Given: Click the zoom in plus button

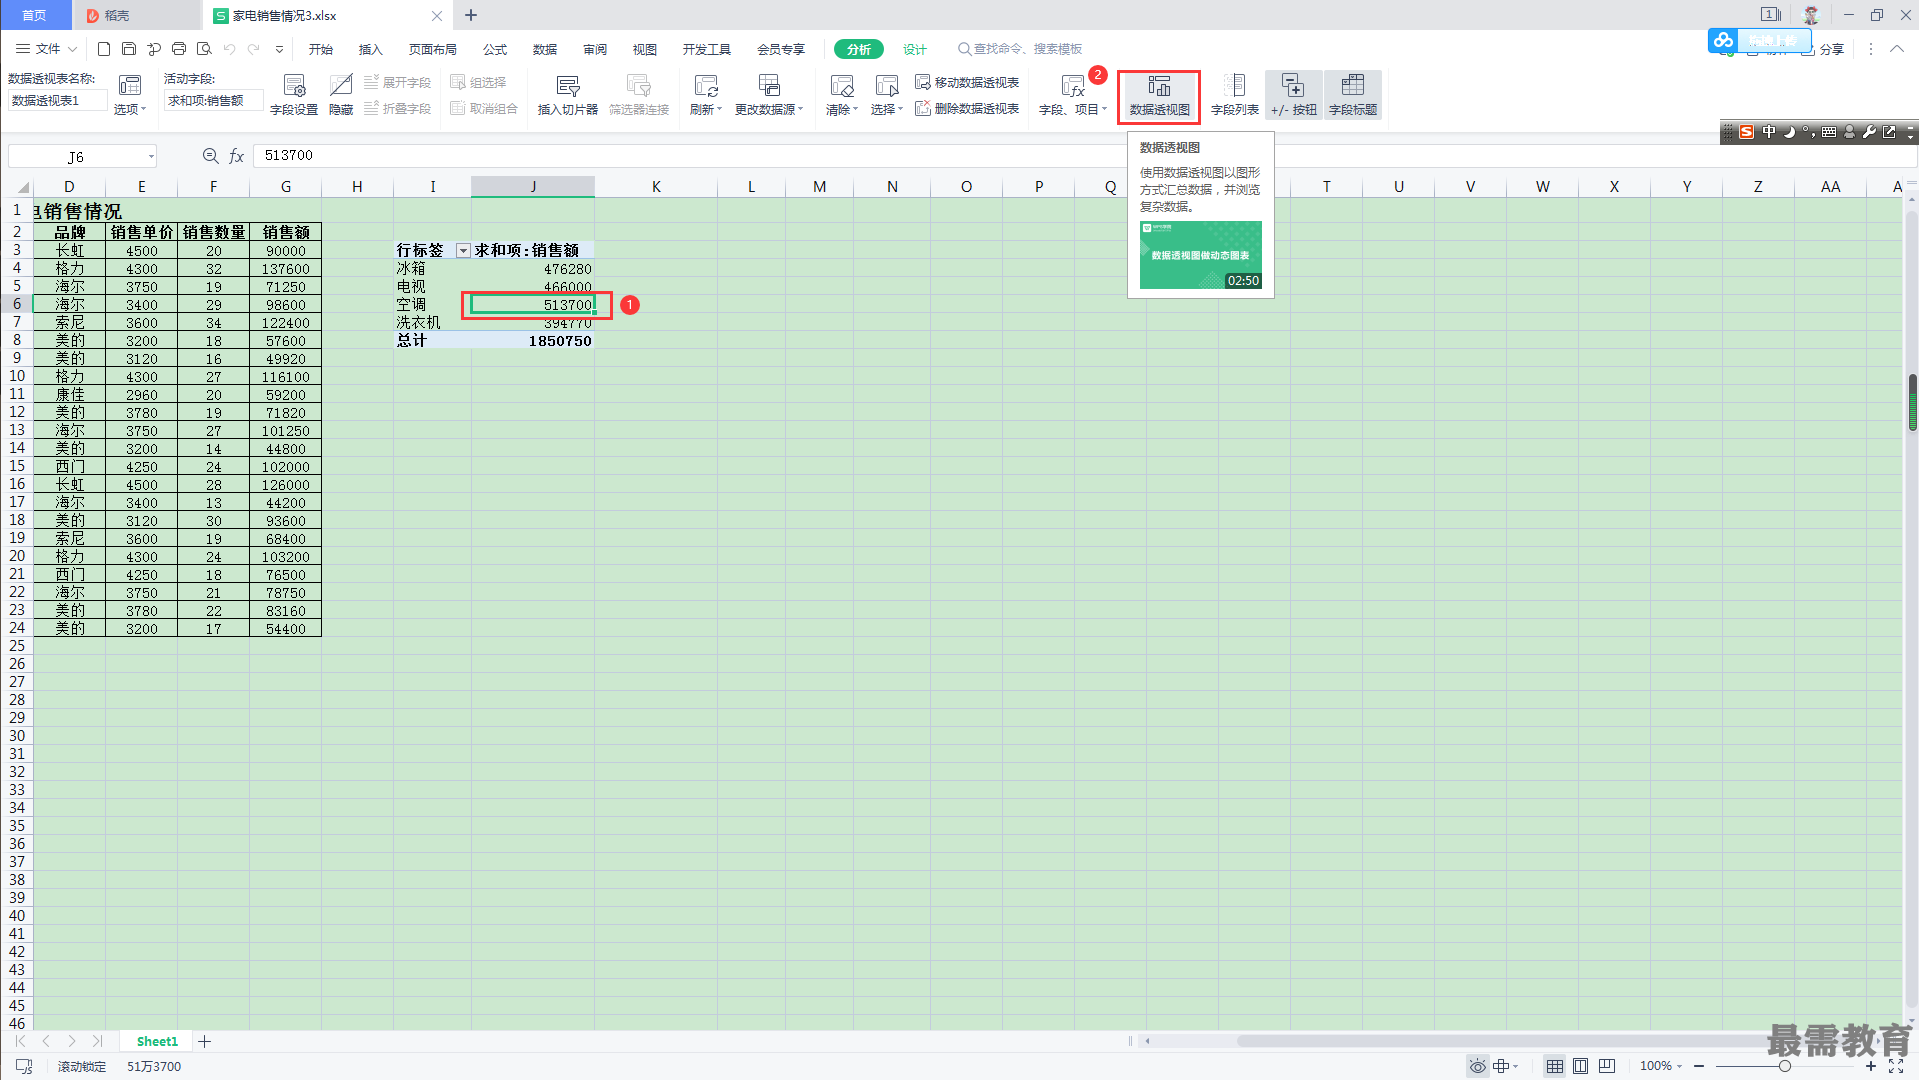Looking at the screenshot, I should click(x=1871, y=1066).
